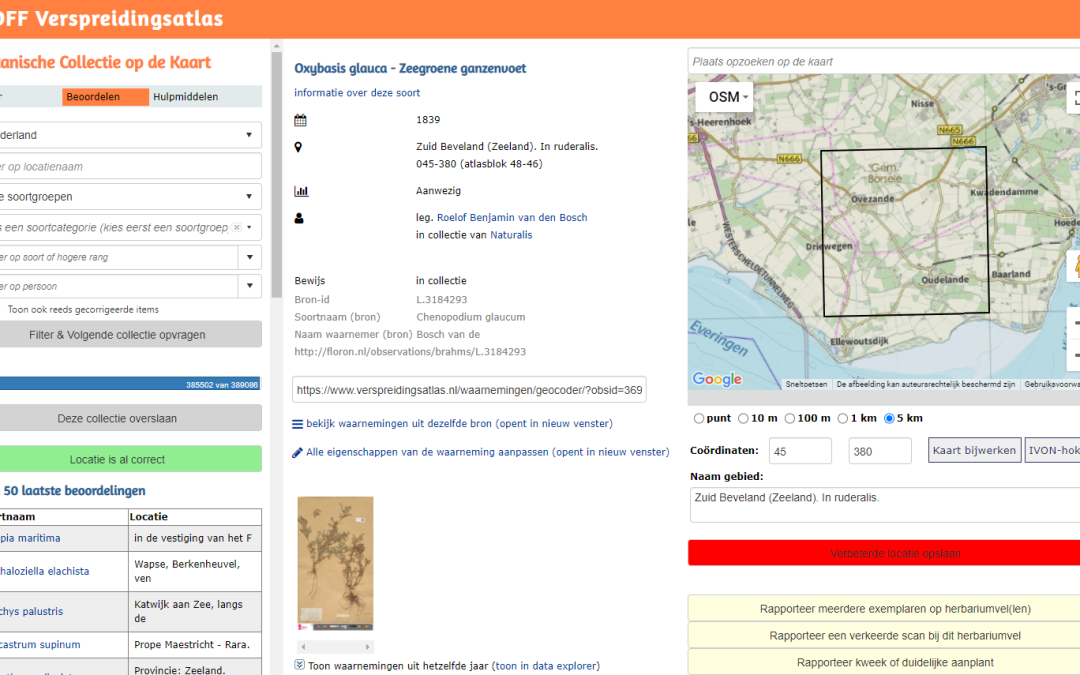Open the OSM map type dropdown
Screen dimensions: 1080x675
click(x=725, y=97)
